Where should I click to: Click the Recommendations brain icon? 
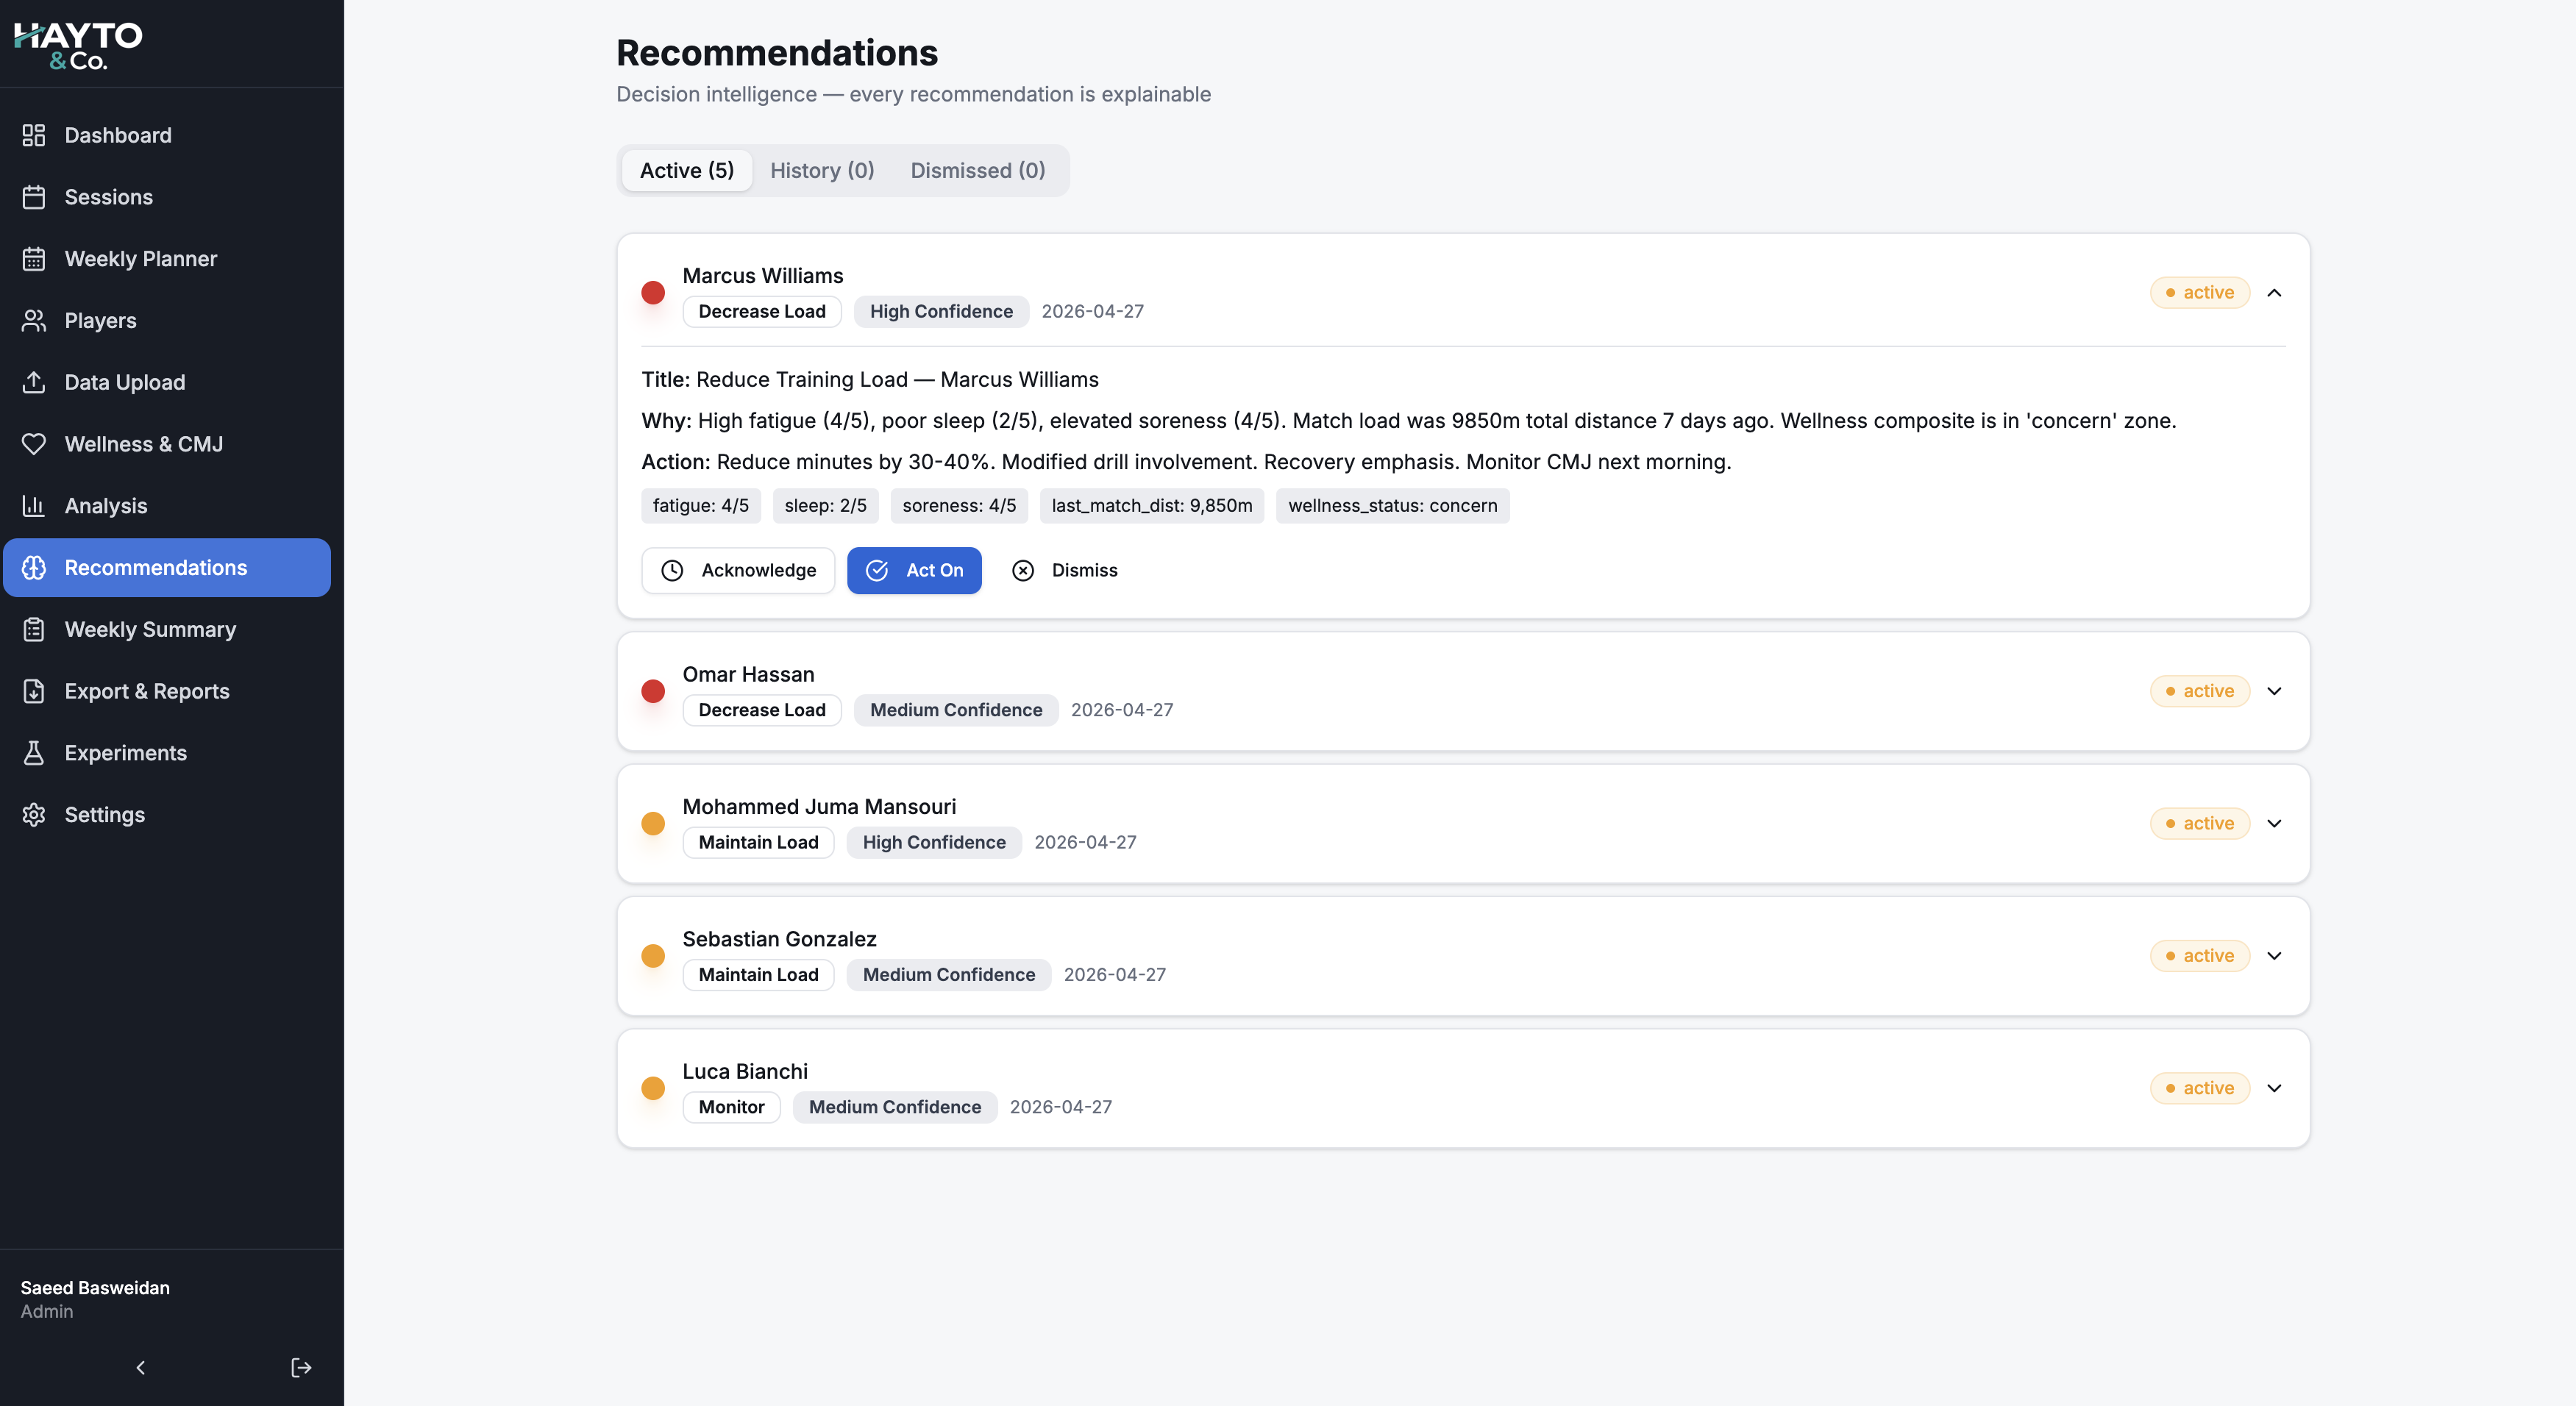coord(34,568)
